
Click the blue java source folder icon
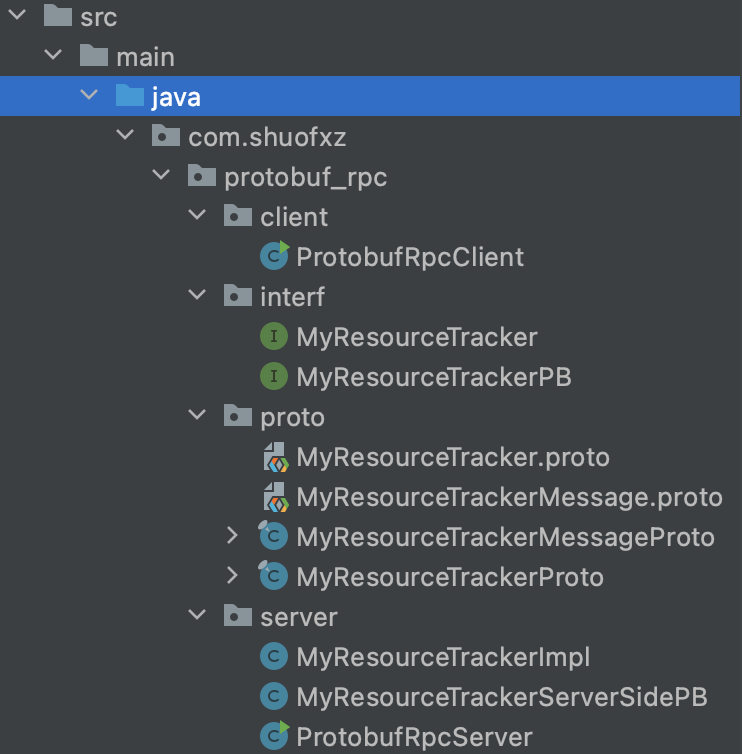pos(130,95)
